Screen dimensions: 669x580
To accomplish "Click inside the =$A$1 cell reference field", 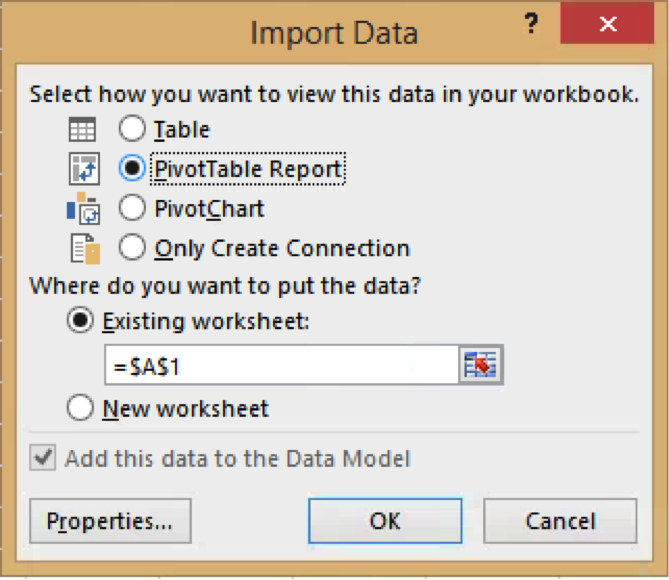I will tap(280, 366).
